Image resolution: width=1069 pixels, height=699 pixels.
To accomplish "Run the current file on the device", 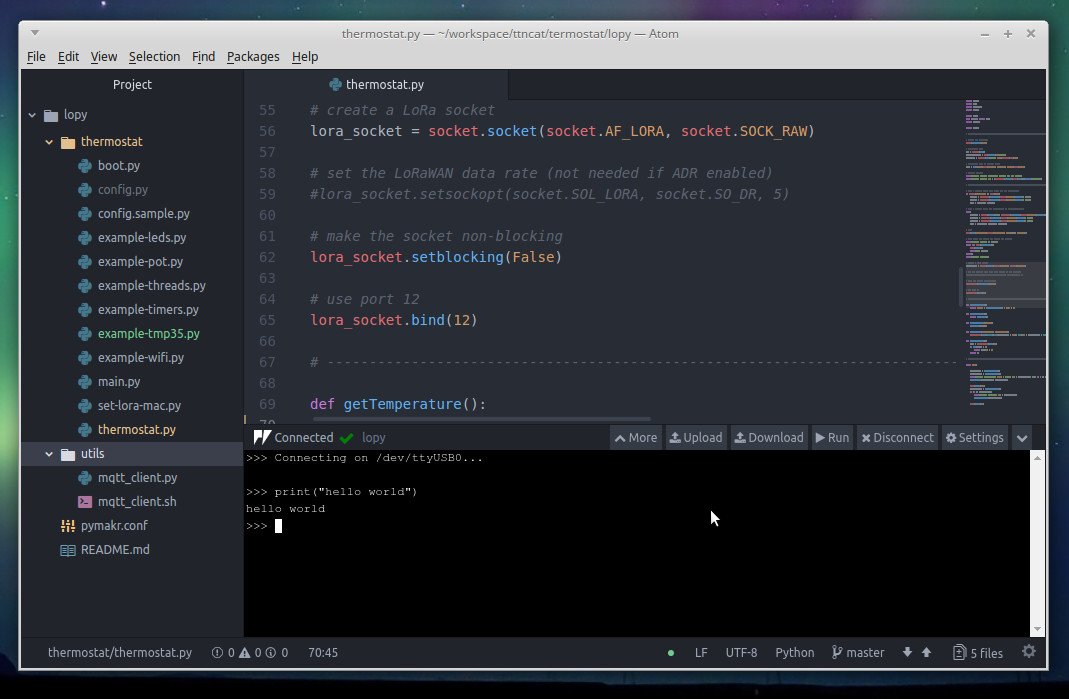I will point(832,438).
